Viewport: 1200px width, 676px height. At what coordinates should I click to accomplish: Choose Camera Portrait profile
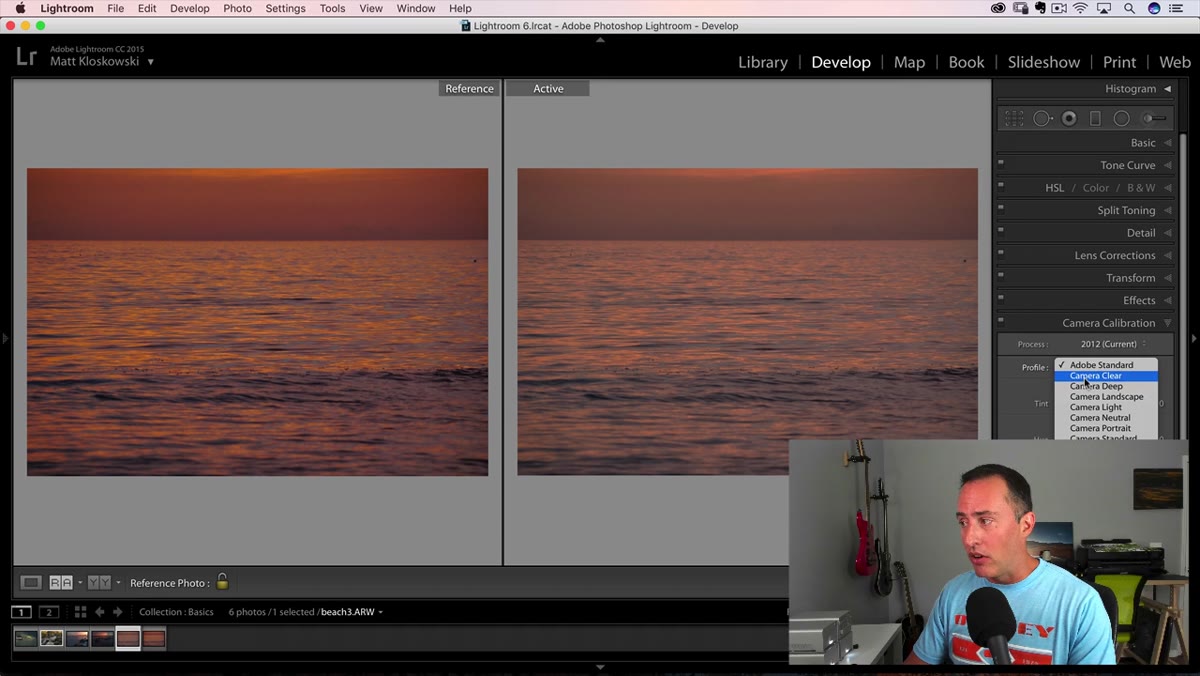coord(1105,428)
